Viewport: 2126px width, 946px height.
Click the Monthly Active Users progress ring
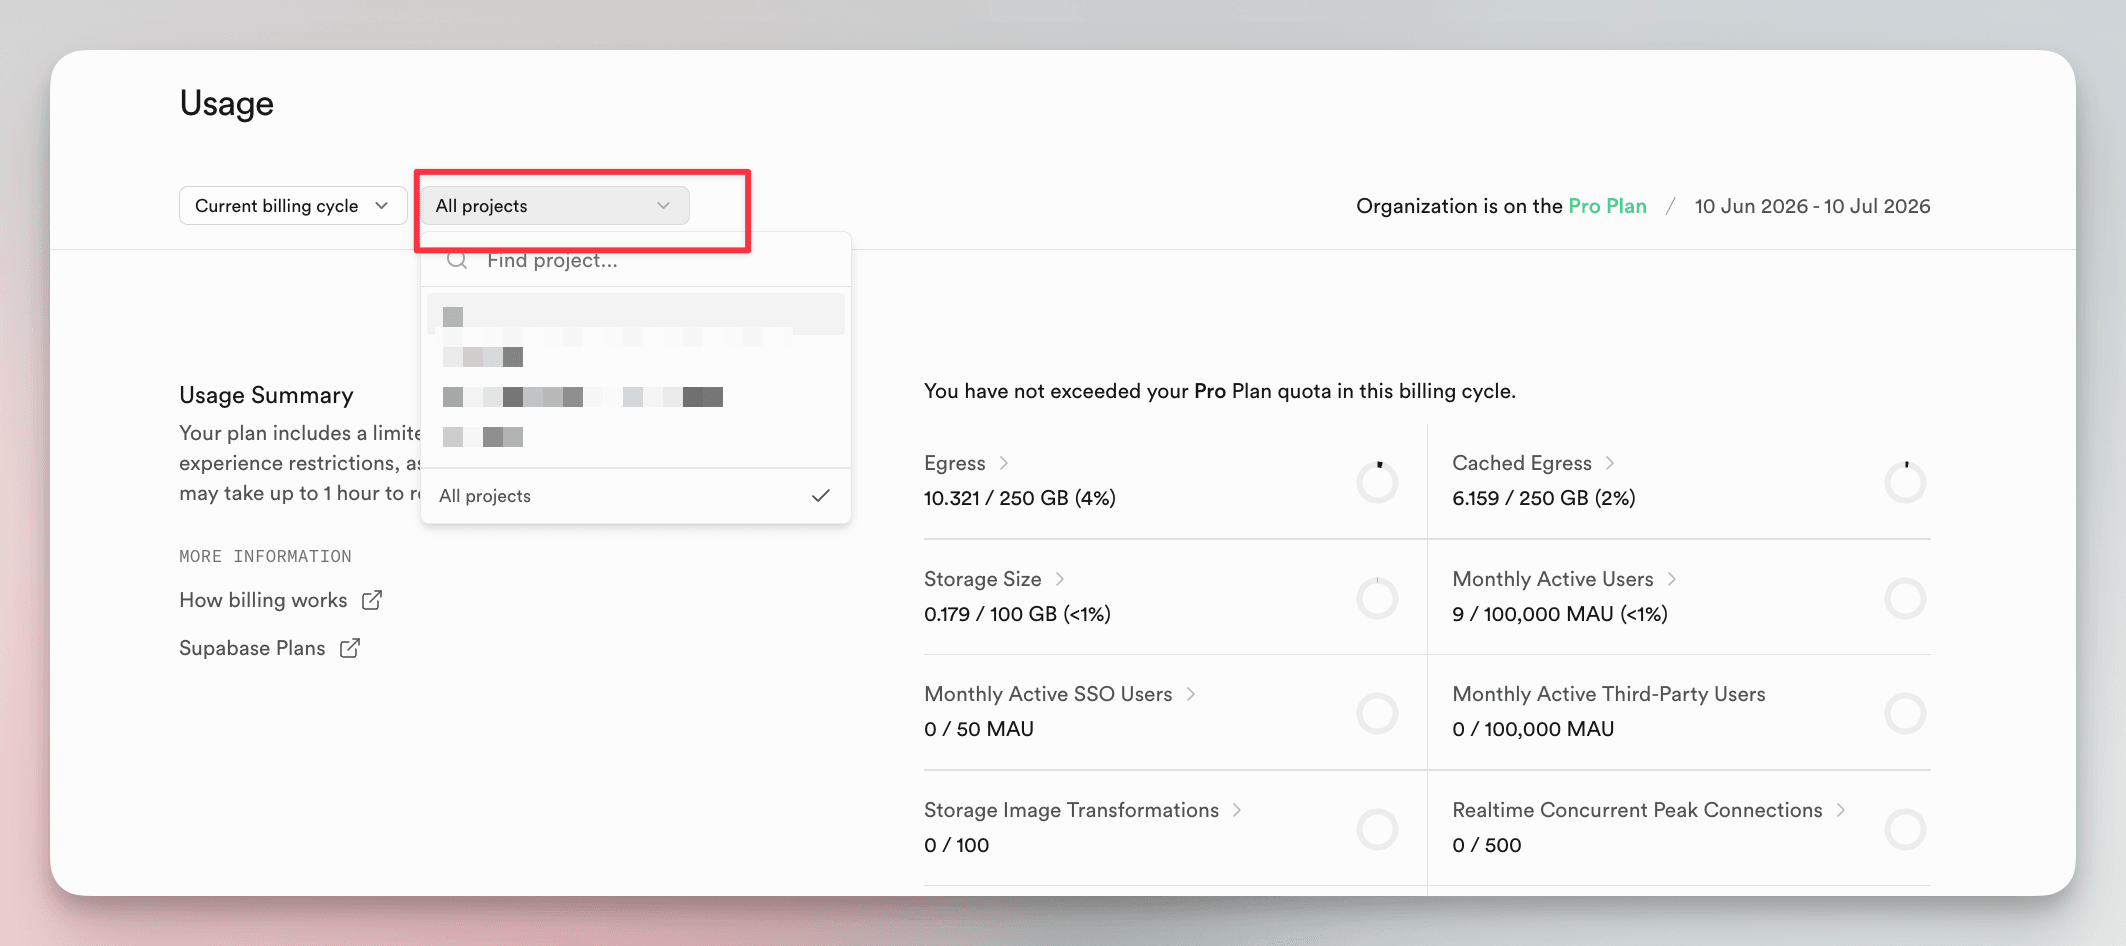1905,599
